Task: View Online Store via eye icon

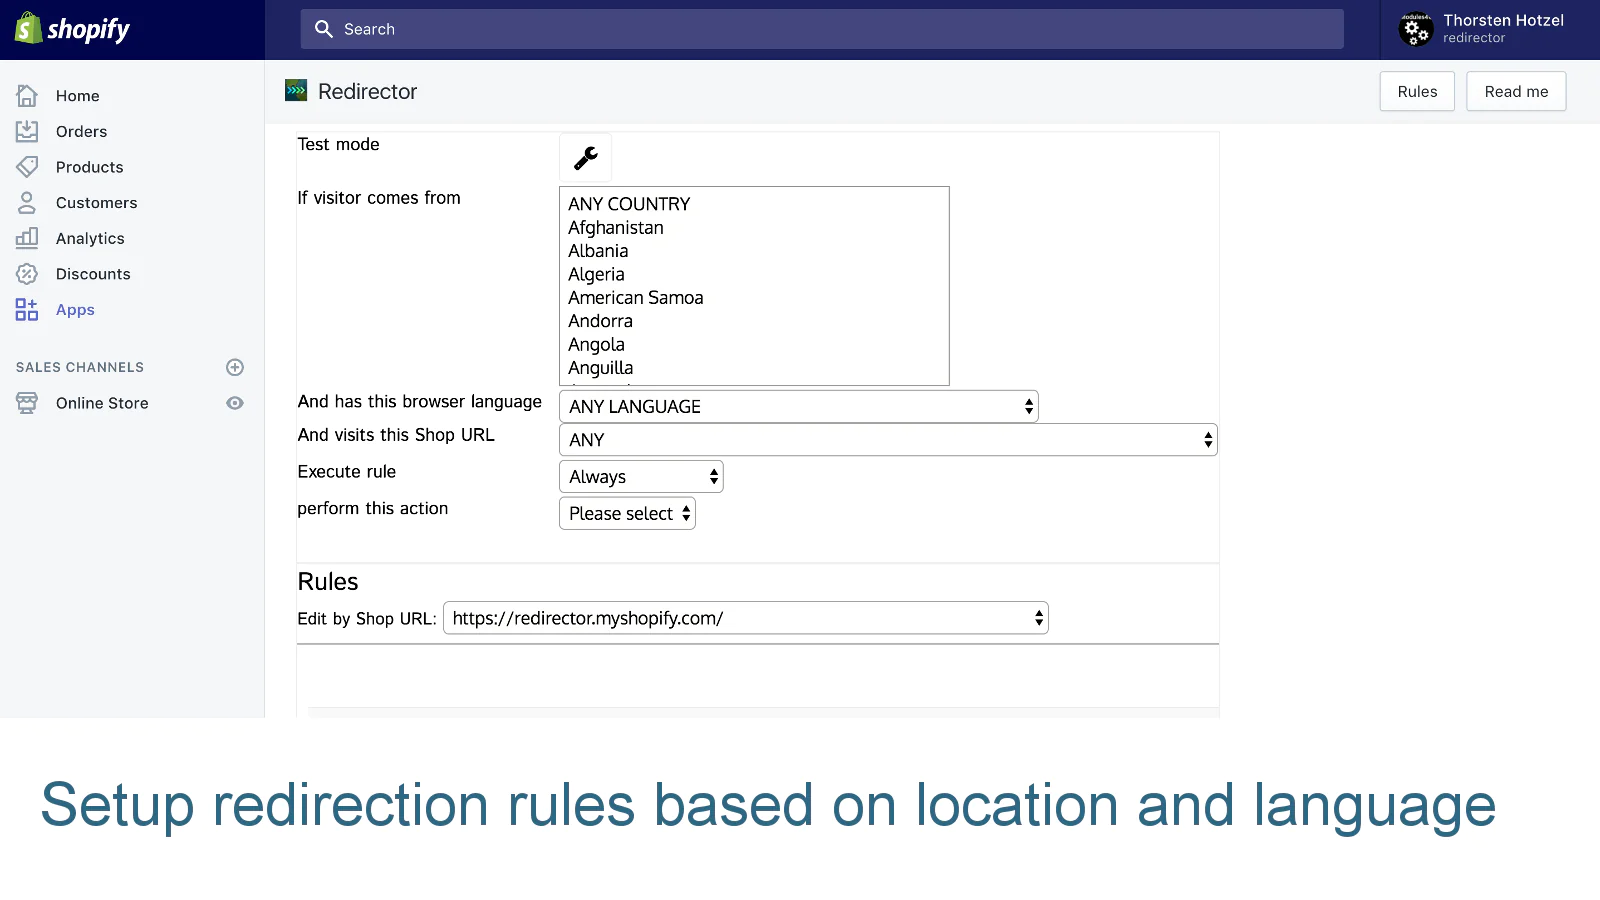Action: [235, 403]
